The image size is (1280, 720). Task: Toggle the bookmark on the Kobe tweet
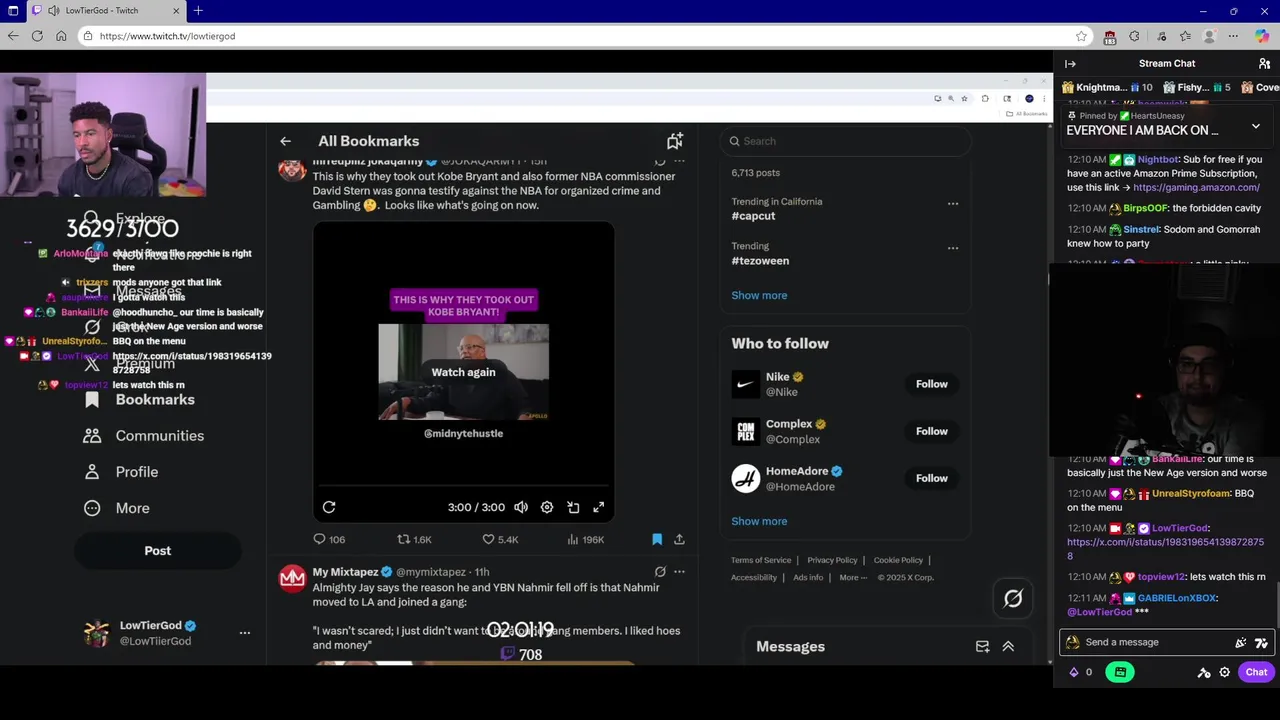point(657,539)
